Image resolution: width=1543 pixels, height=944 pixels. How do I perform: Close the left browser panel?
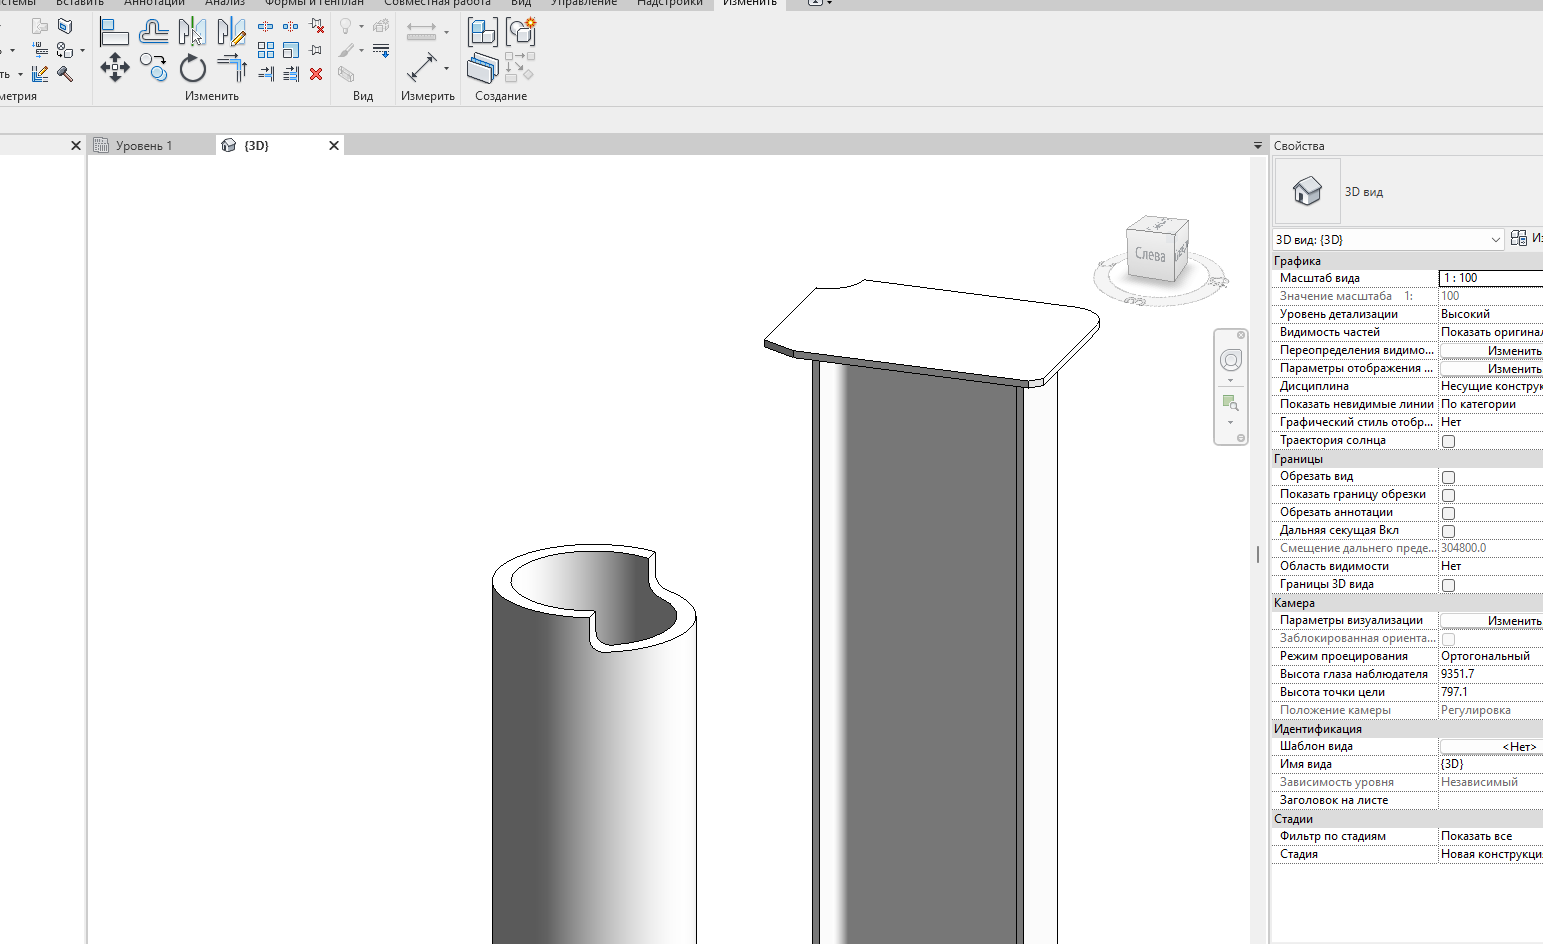75,146
